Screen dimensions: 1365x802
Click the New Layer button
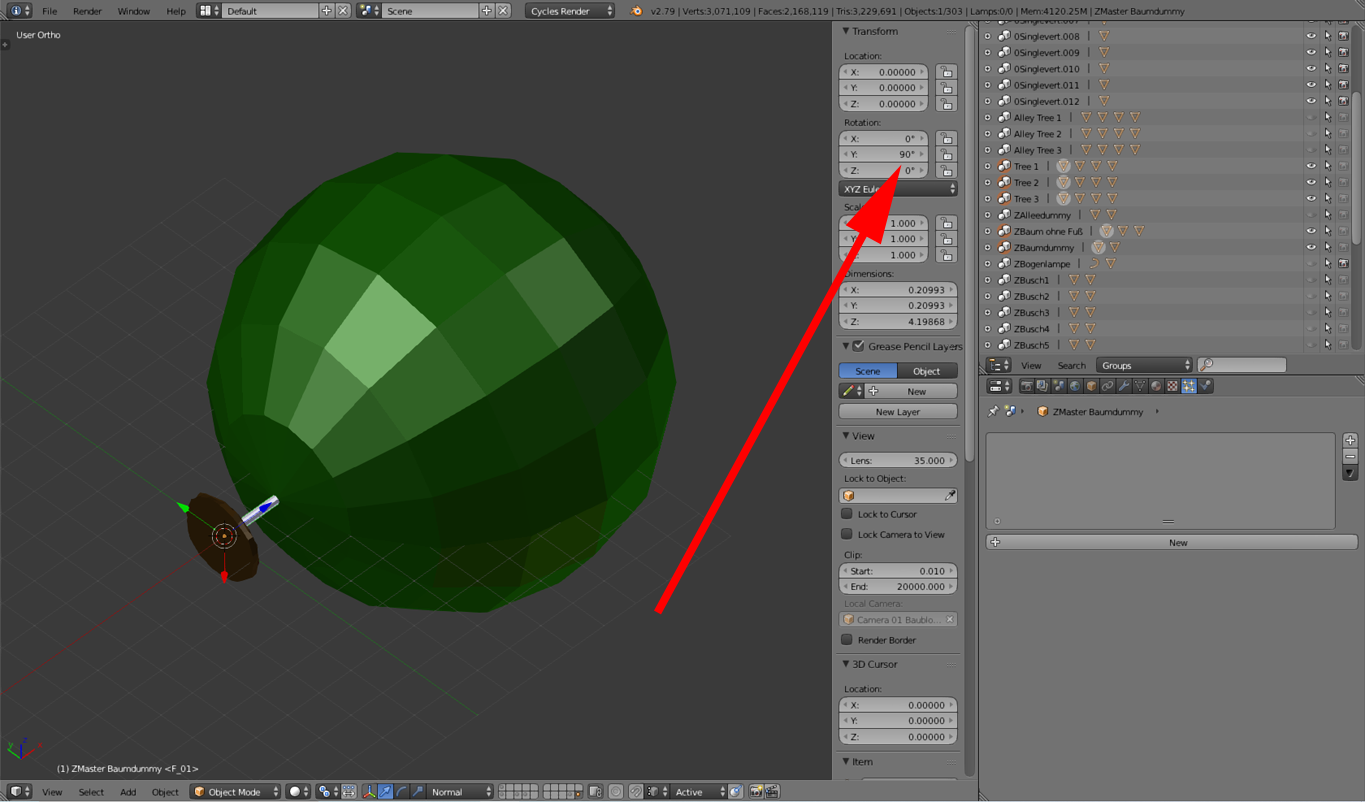(897, 412)
